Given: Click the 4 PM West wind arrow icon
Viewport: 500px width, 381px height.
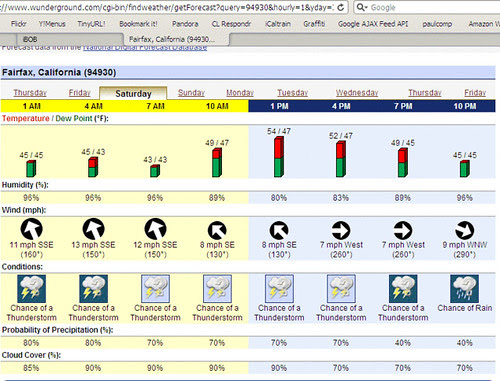Looking at the screenshot, I should pos(341,230).
